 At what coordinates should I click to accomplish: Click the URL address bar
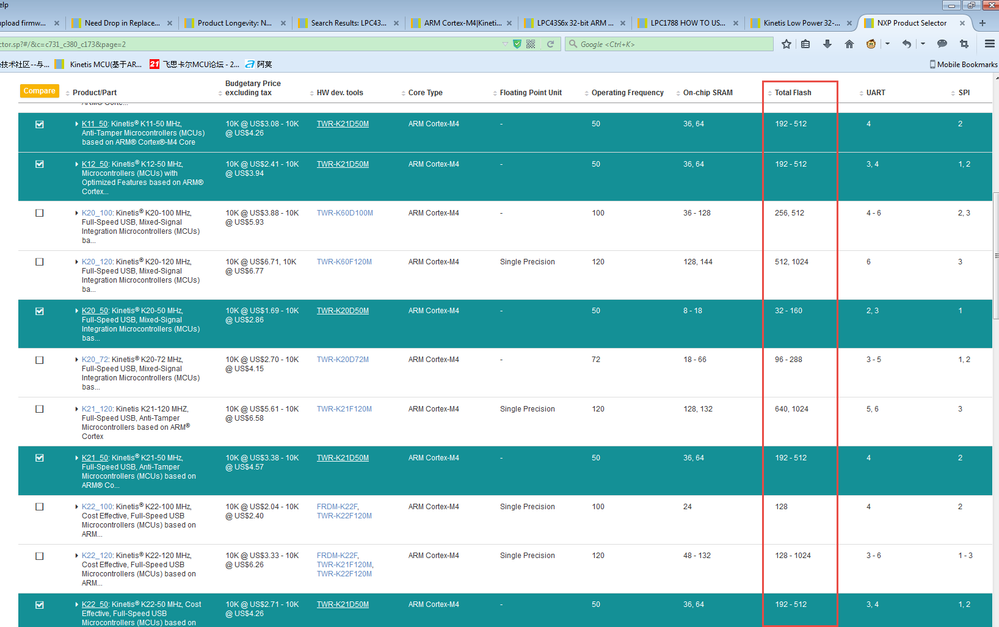click(248, 44)
